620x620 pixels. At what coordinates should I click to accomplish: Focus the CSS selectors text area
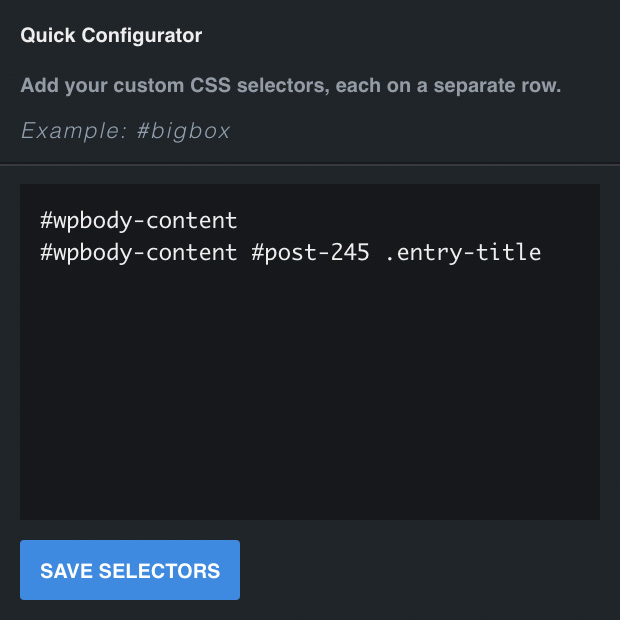[x=310, y=352]
